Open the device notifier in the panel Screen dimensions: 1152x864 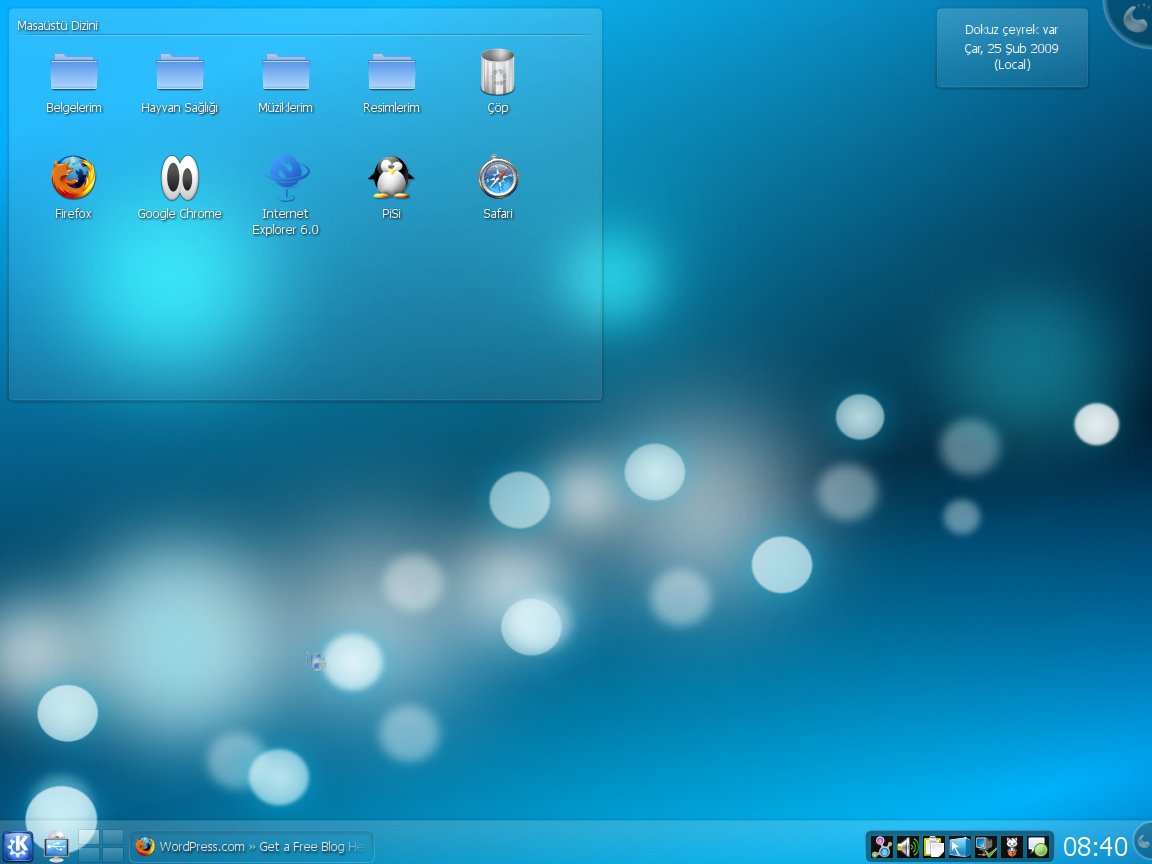(x=57, y=846)
